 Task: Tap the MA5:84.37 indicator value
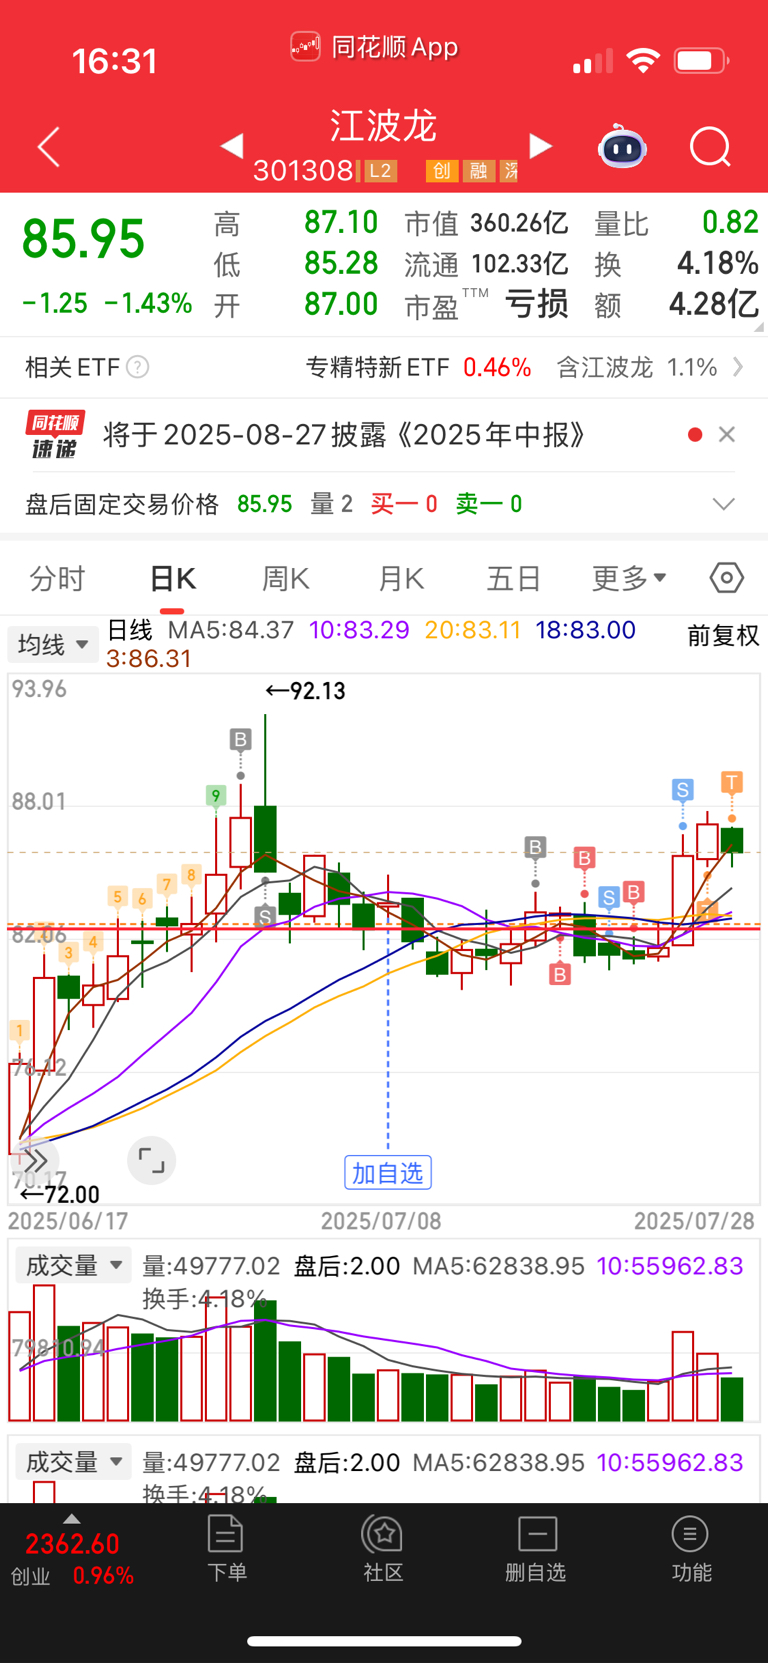tap(231, 630)
